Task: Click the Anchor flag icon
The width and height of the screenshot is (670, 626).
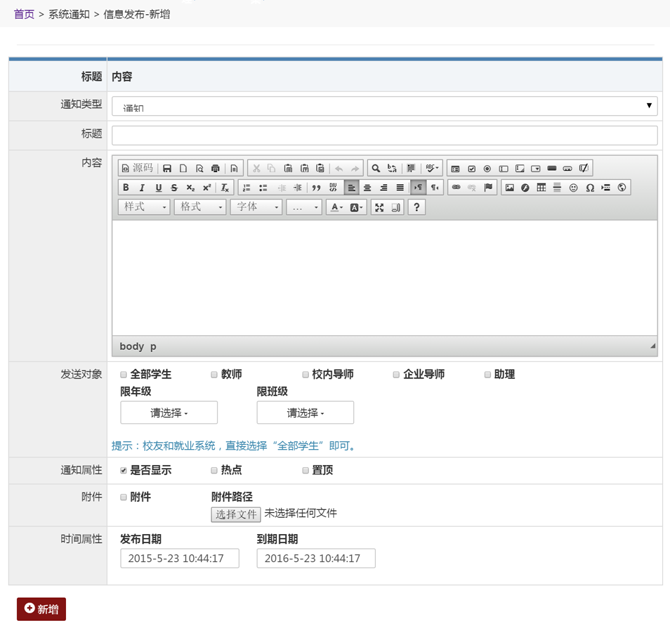Action: (x=488, y=187)
